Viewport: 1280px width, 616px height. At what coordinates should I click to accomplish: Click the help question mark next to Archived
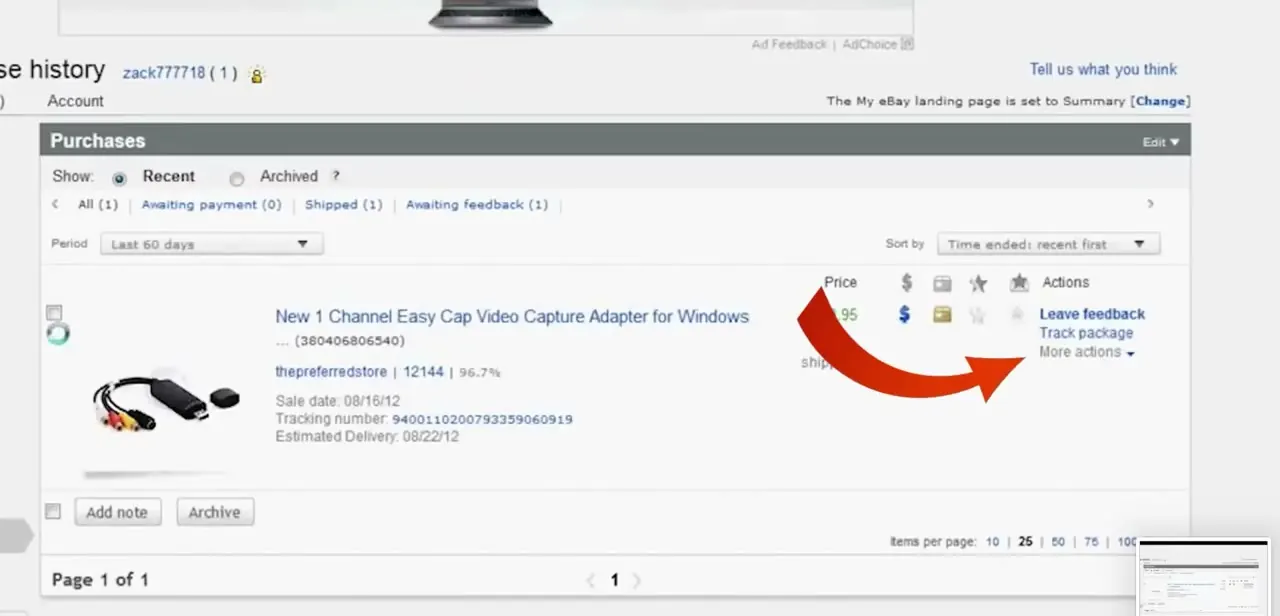tap(336, 176)
